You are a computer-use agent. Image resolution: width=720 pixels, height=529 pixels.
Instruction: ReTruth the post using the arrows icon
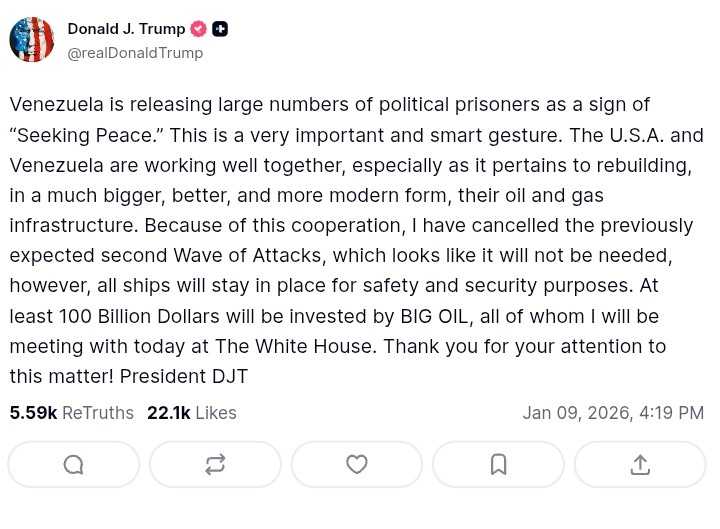[x=215, y=464]
